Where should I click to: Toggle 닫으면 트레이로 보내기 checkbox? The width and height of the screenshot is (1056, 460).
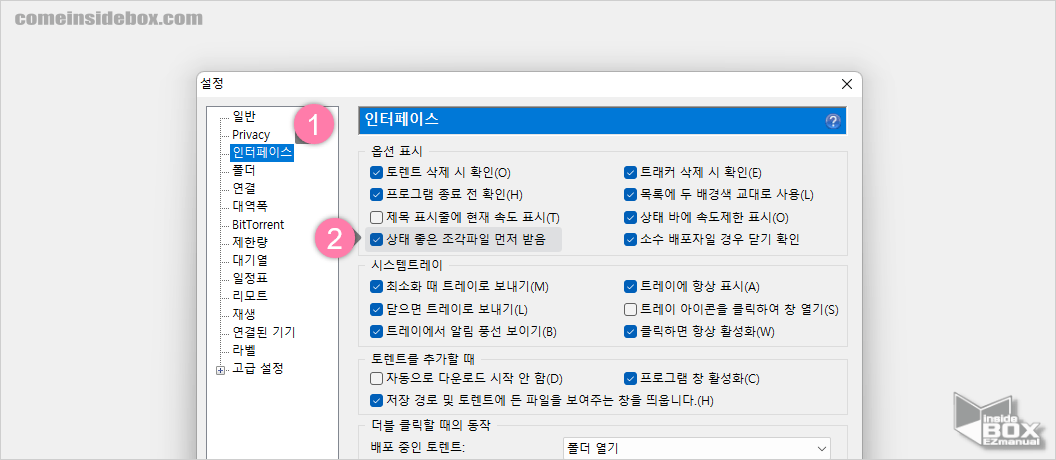coord(376,309)
